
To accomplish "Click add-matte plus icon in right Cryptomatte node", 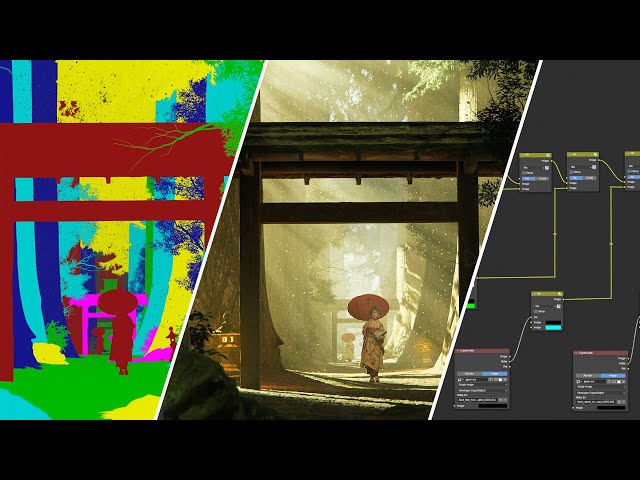I will 619,402.
